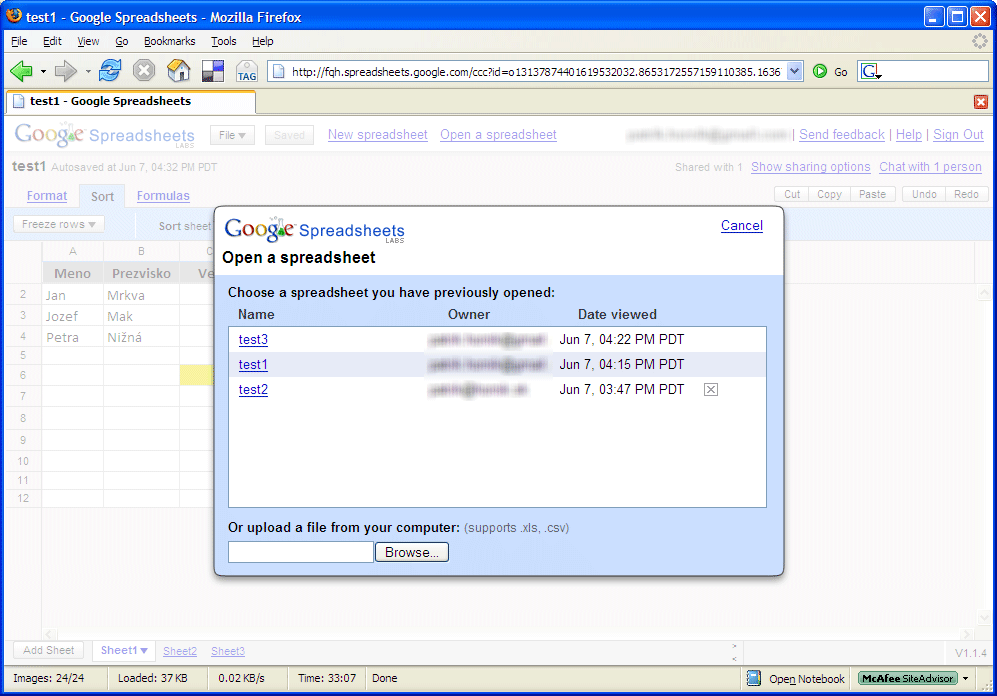Switch to the Format tab
The image size is (997, 696).
pos(47,196)
